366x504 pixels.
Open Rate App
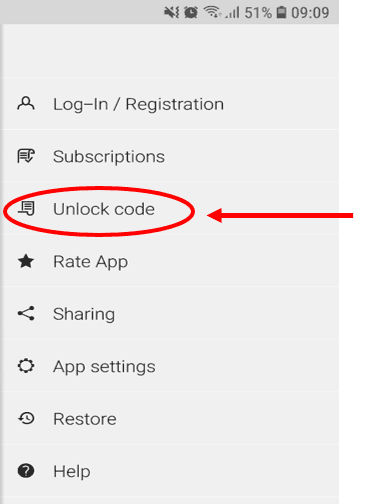(x=169, y=261)
